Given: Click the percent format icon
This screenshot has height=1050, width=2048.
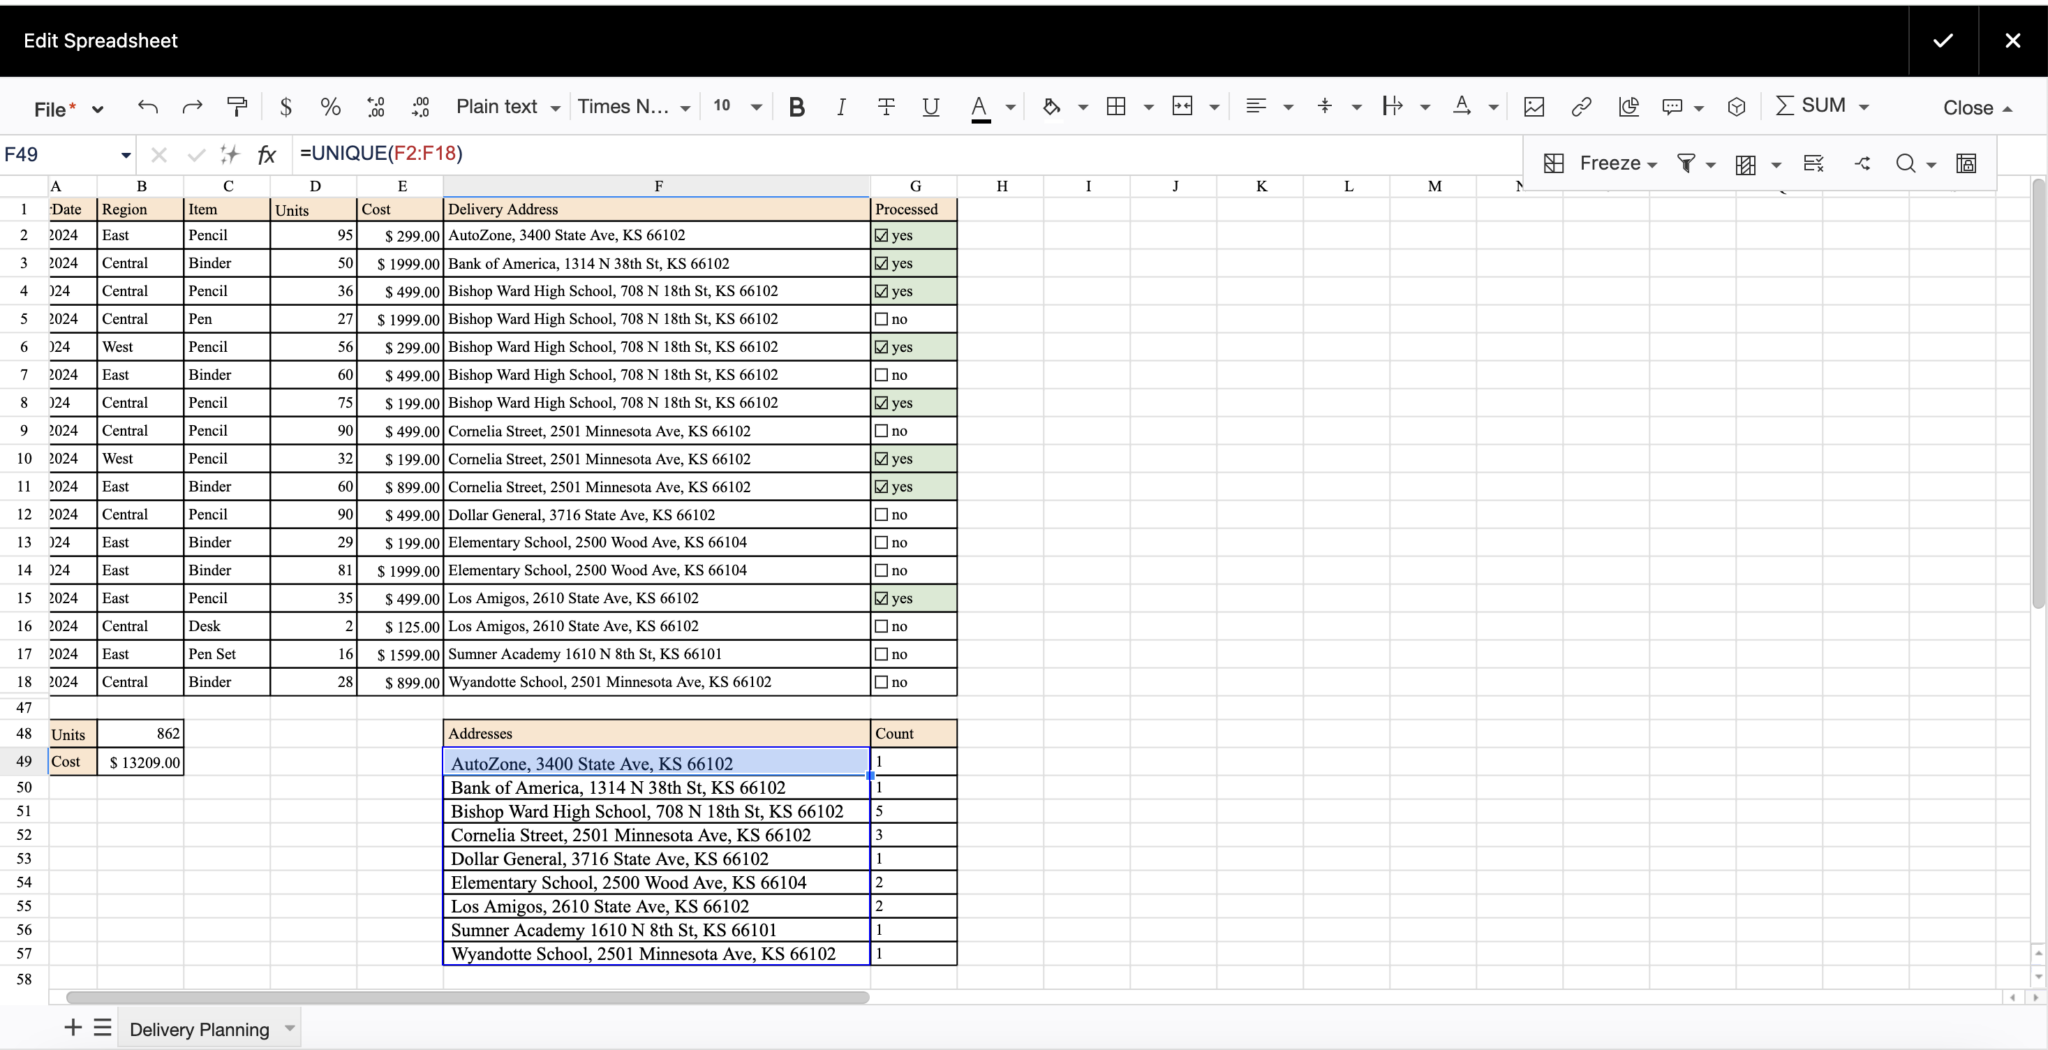Looking at the screenshot, I should point(330,106).
